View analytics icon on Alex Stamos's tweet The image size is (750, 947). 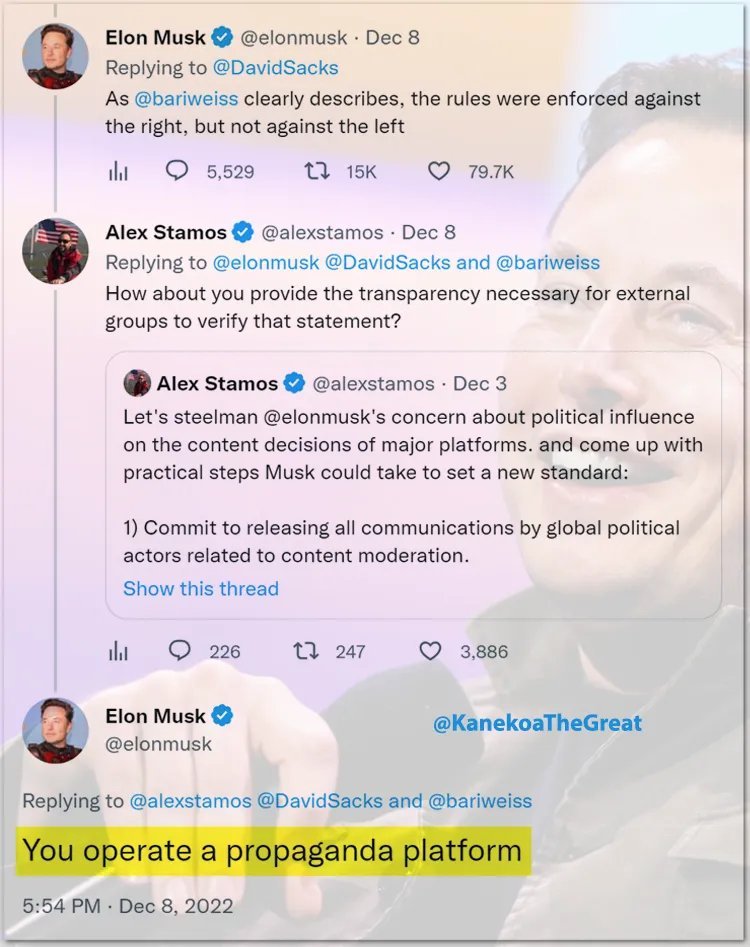pyautogui.click(x=117, y=651)
